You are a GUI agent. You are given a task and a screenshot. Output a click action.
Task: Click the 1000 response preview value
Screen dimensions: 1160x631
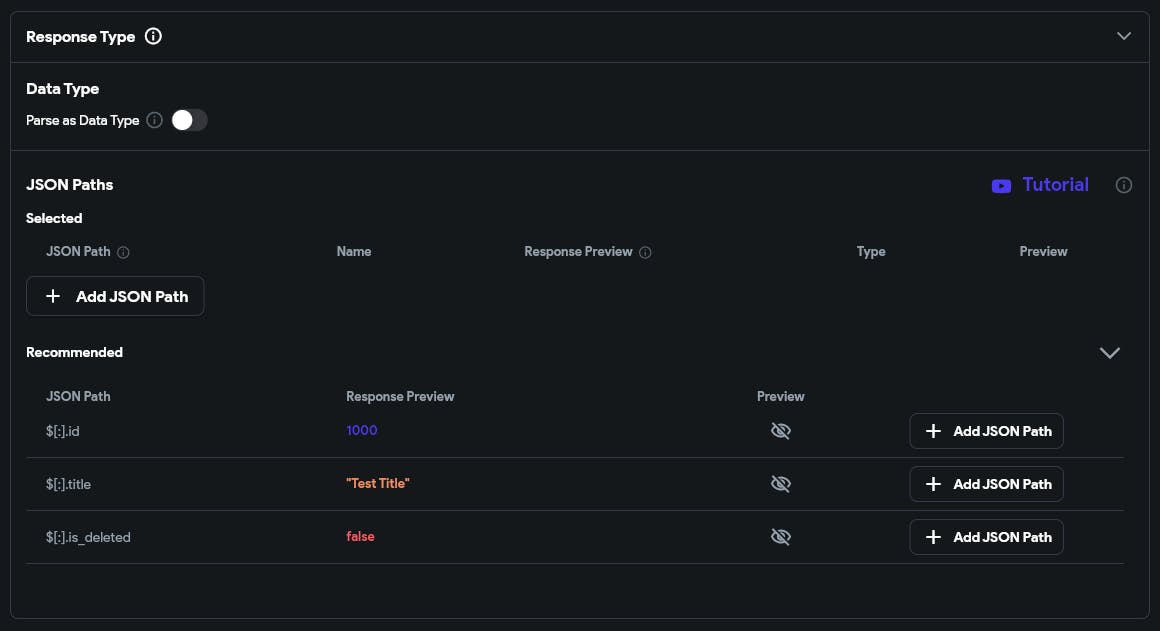click(362, 430)
